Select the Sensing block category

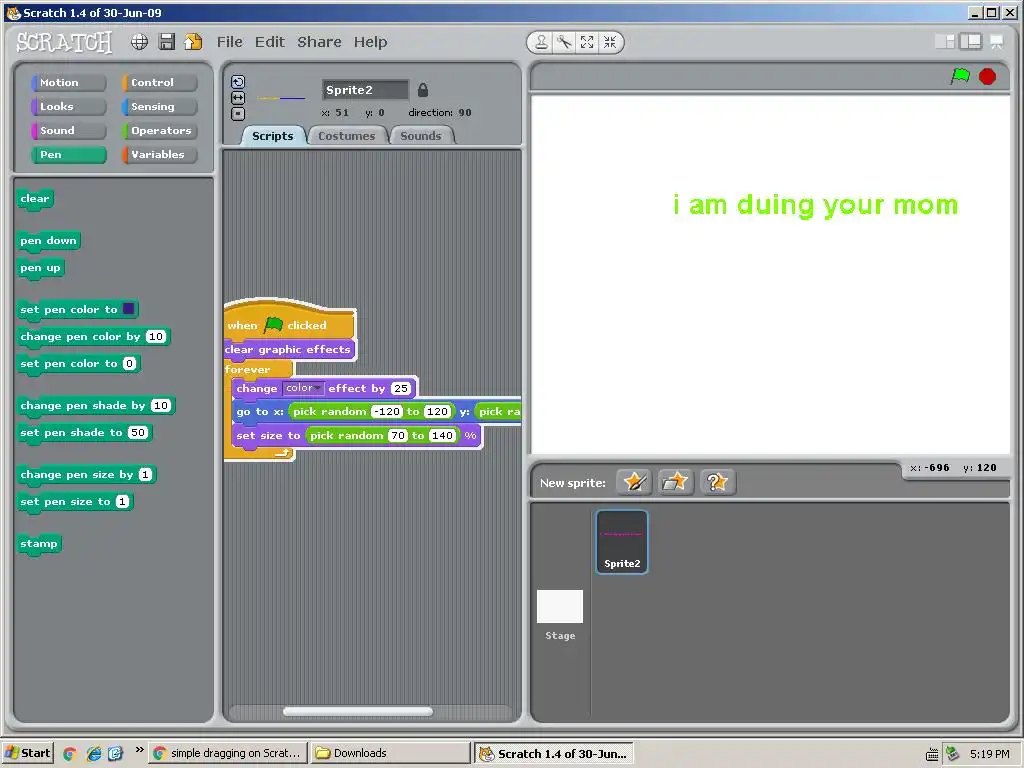click(x=159, y=106)
